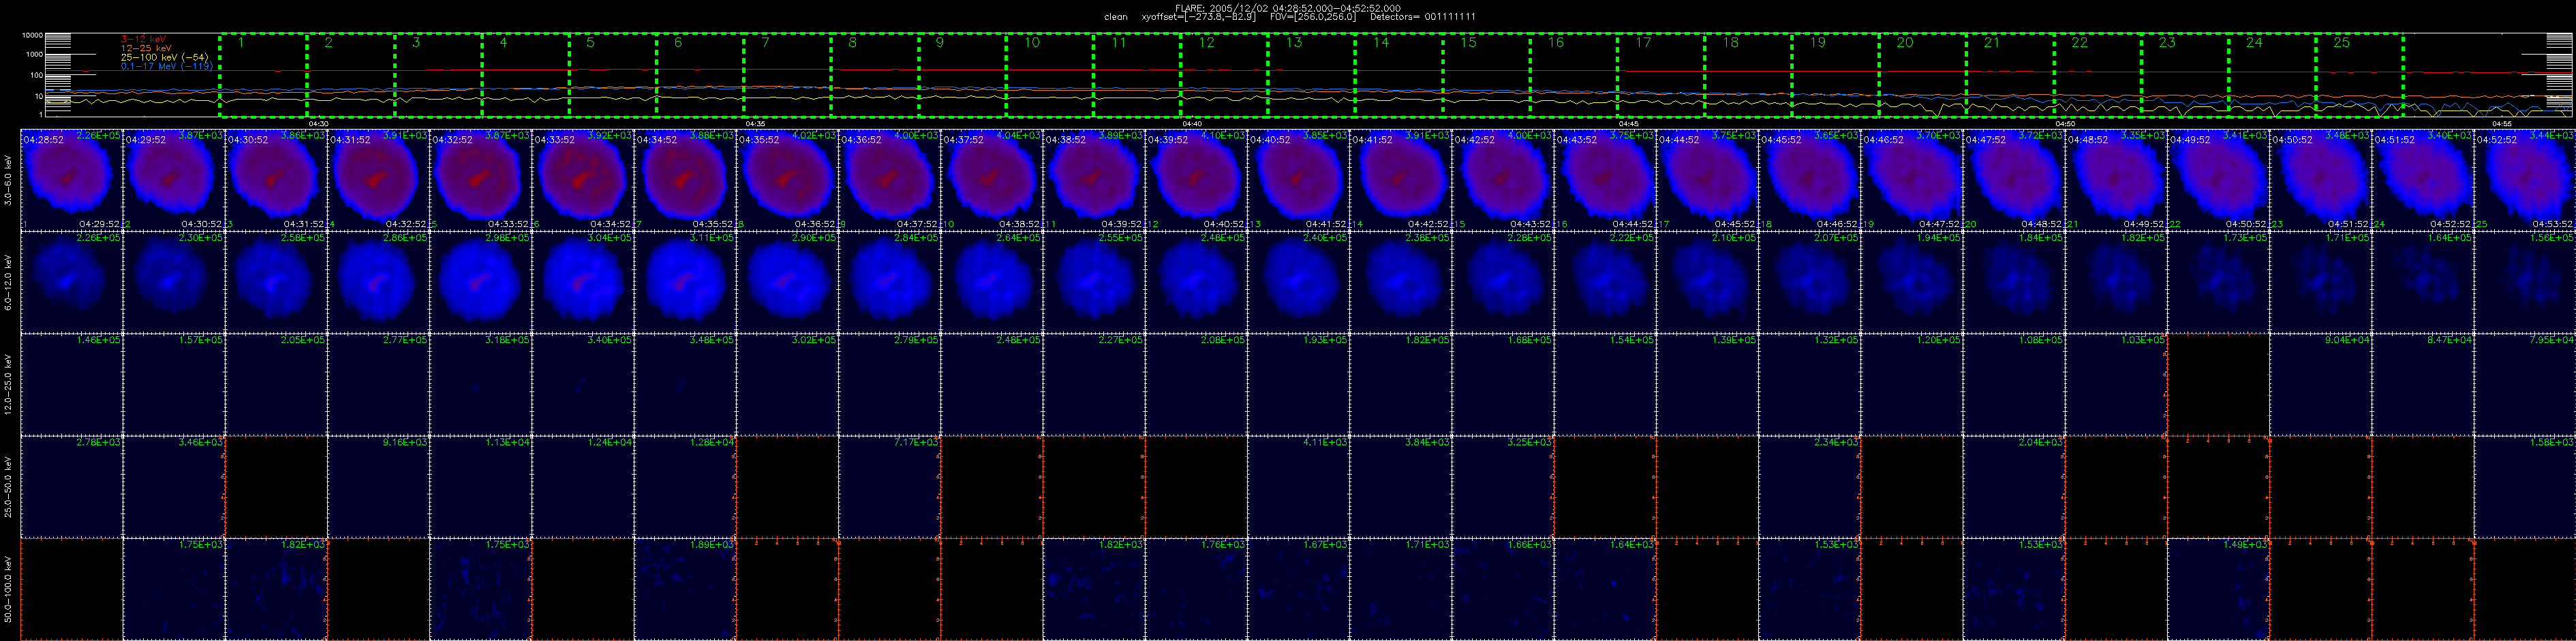Open 3.0-6.0 keV image starting 04:51:52
This screenshot has height=641, width=2576.
(2423, 180)
